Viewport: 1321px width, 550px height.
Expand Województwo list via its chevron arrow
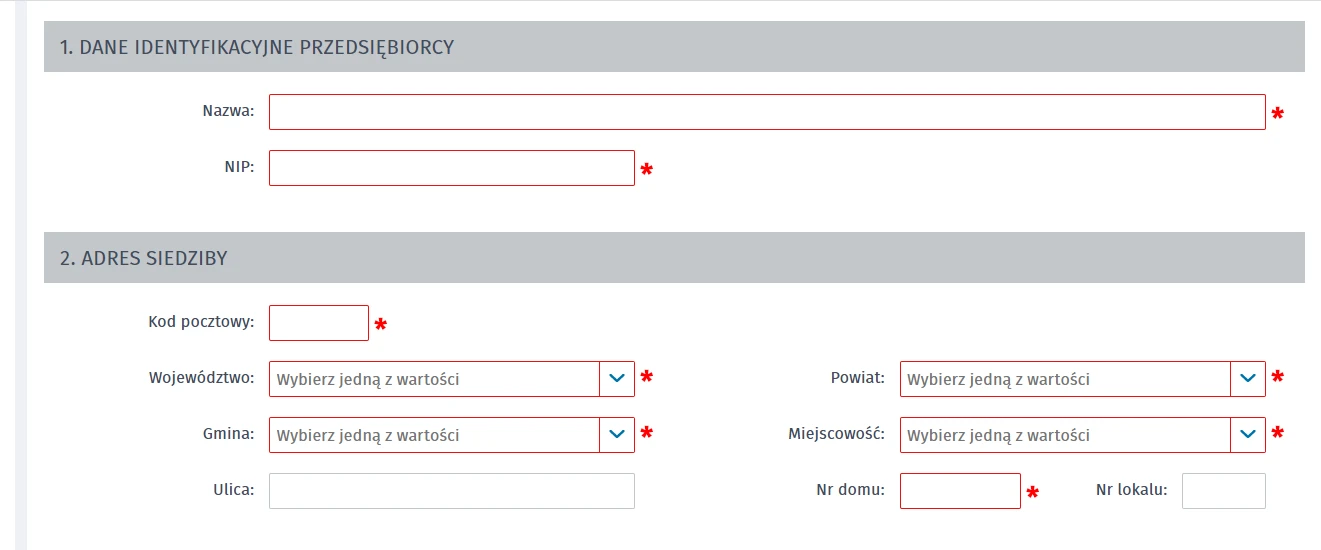[x=617, y=379]
